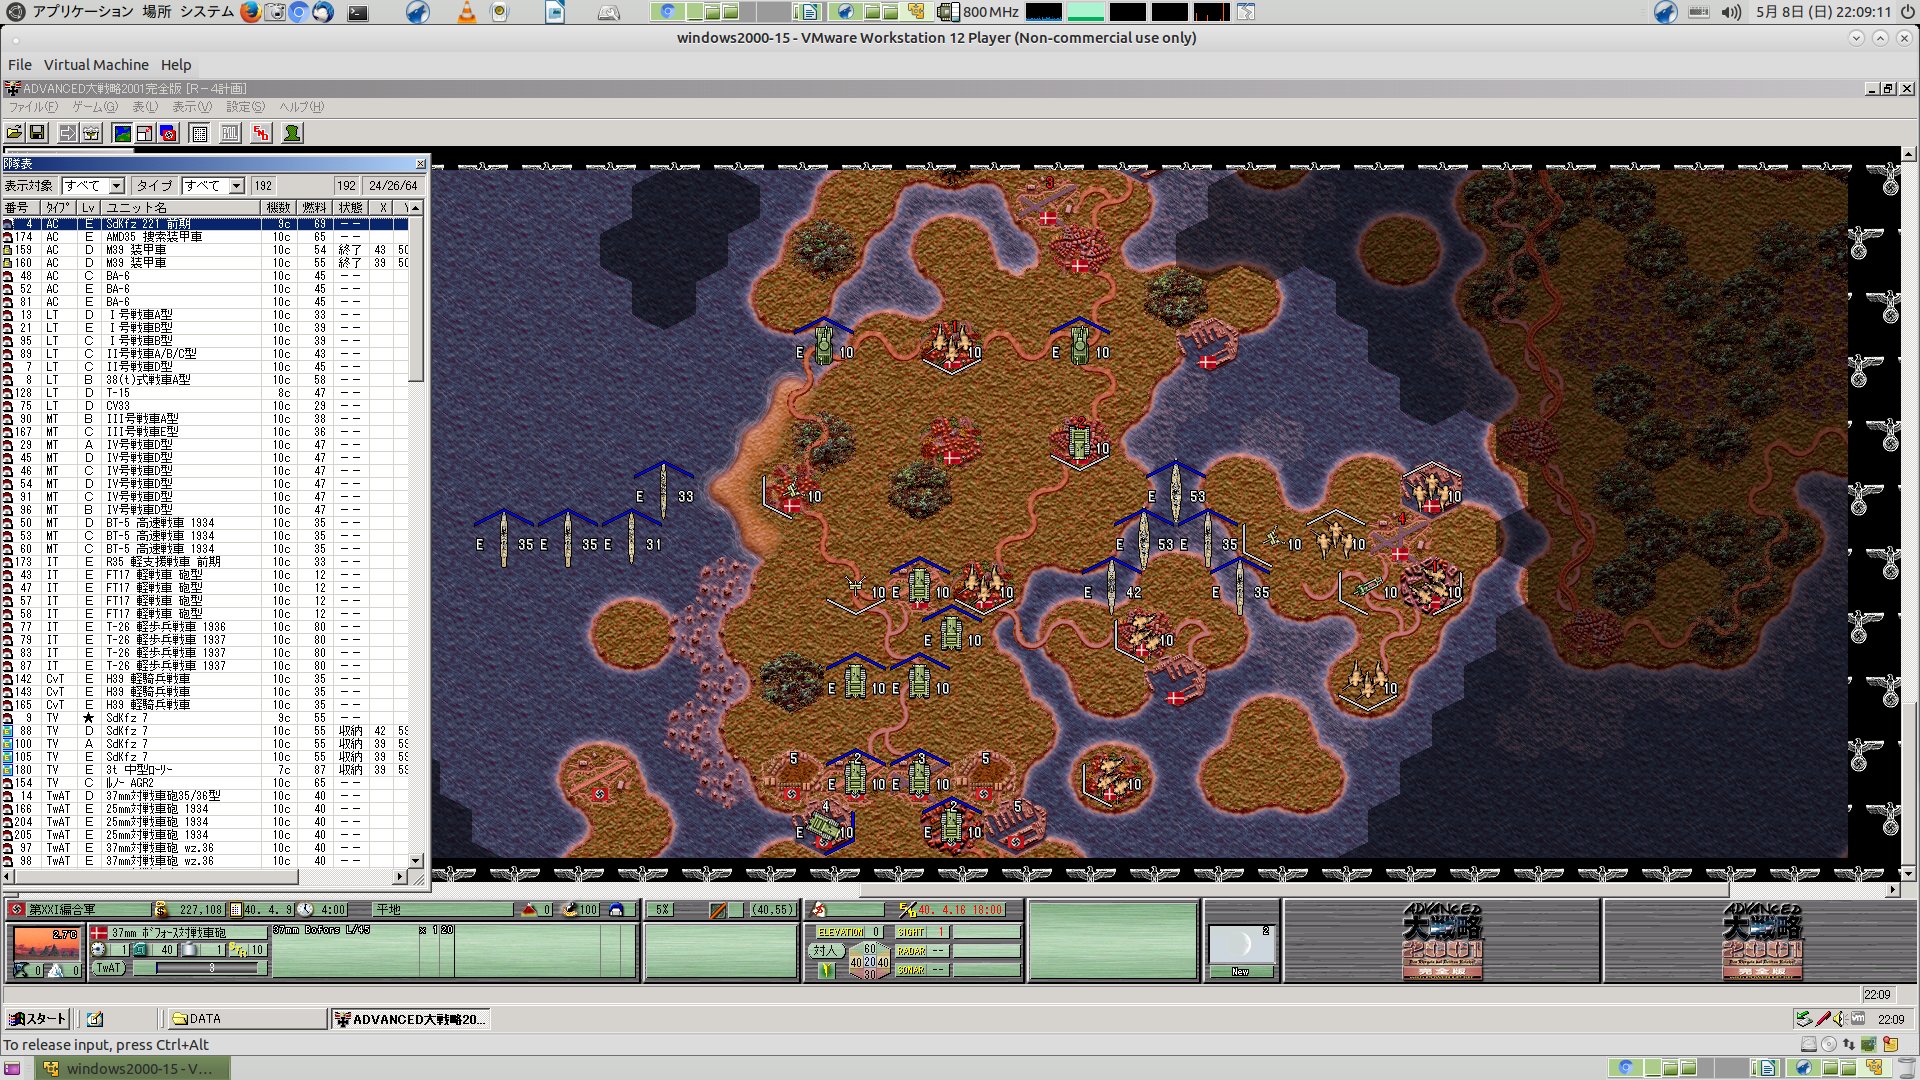
Task: Select the R35 軽支援戦車 前期 row
Action: 206,562
